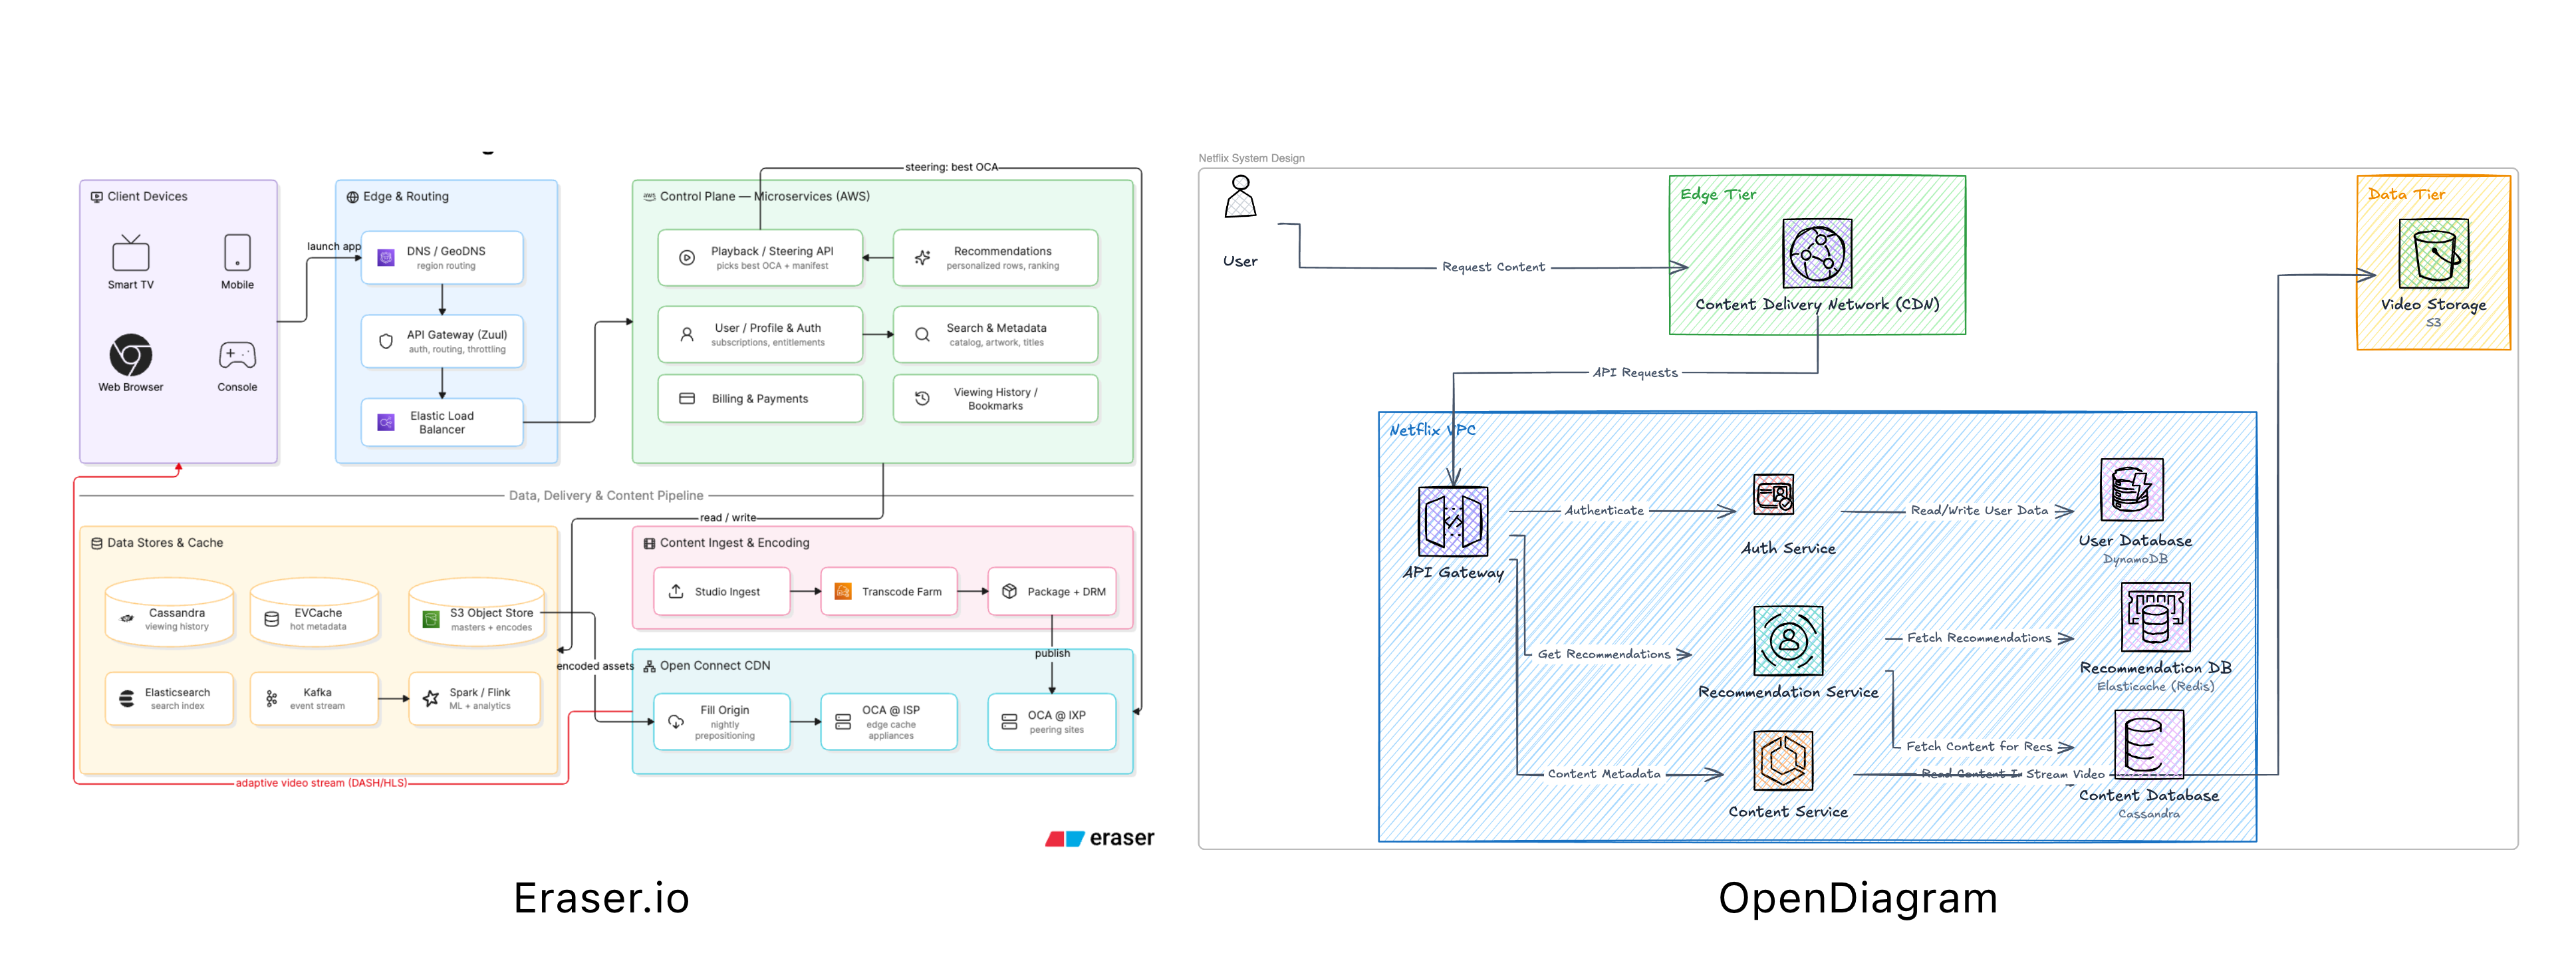
Task: Click the 'adaptive video stream (DASH/HLS)' label
Action: (321, 783)
